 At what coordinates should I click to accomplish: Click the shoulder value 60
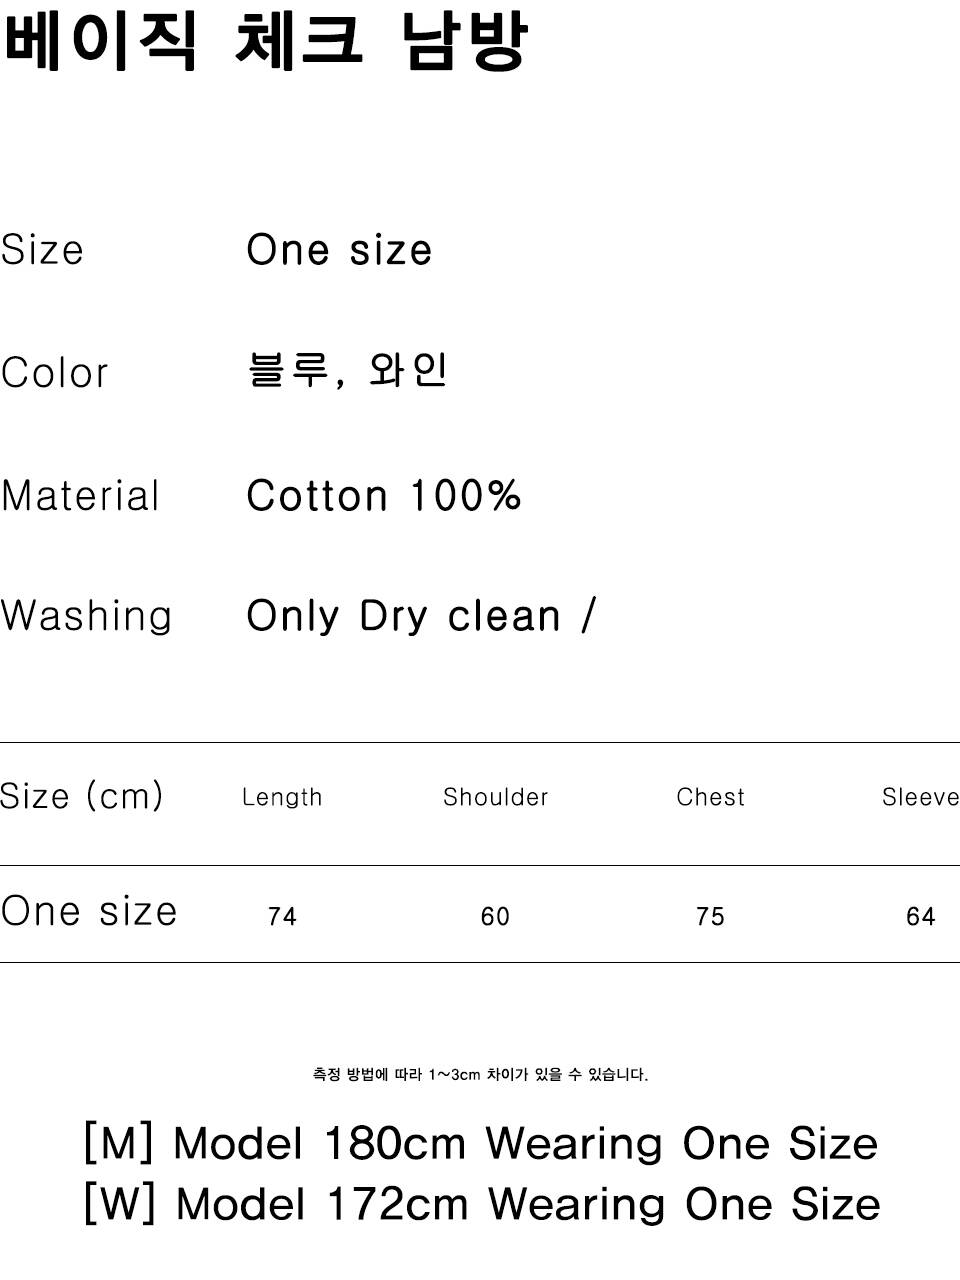coord(495,916)
